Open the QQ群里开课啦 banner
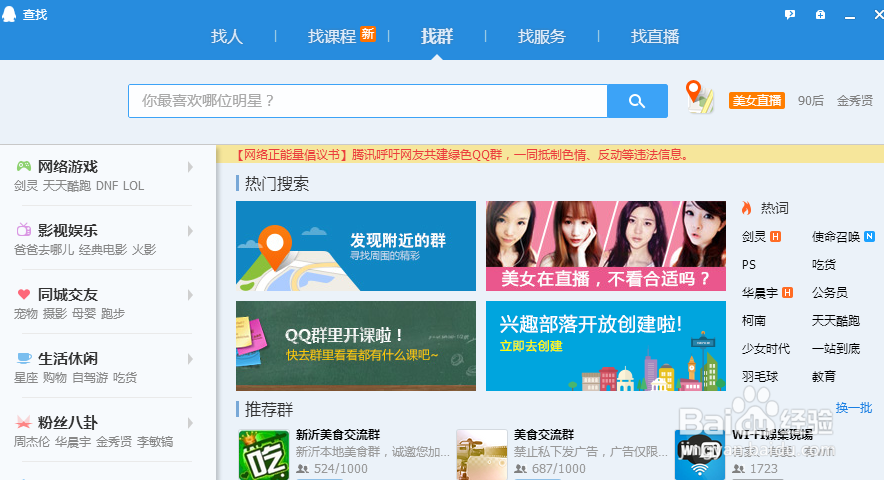Viewport: 884px width, 480px height. [x=356, y=346]
